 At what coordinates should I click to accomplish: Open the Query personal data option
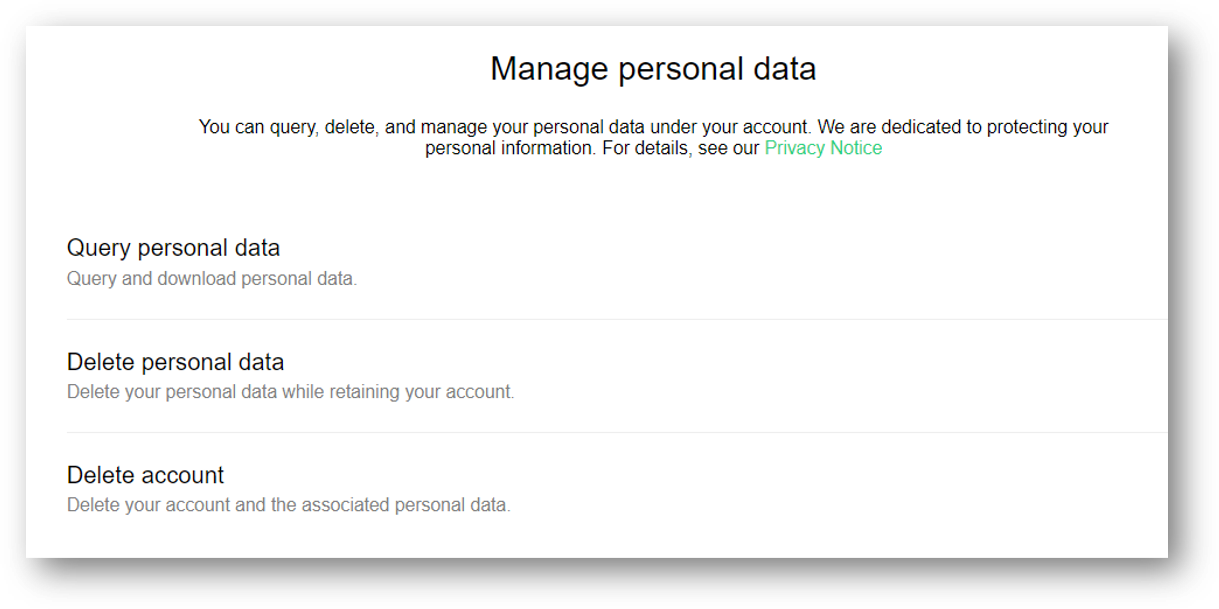[173, 248]
